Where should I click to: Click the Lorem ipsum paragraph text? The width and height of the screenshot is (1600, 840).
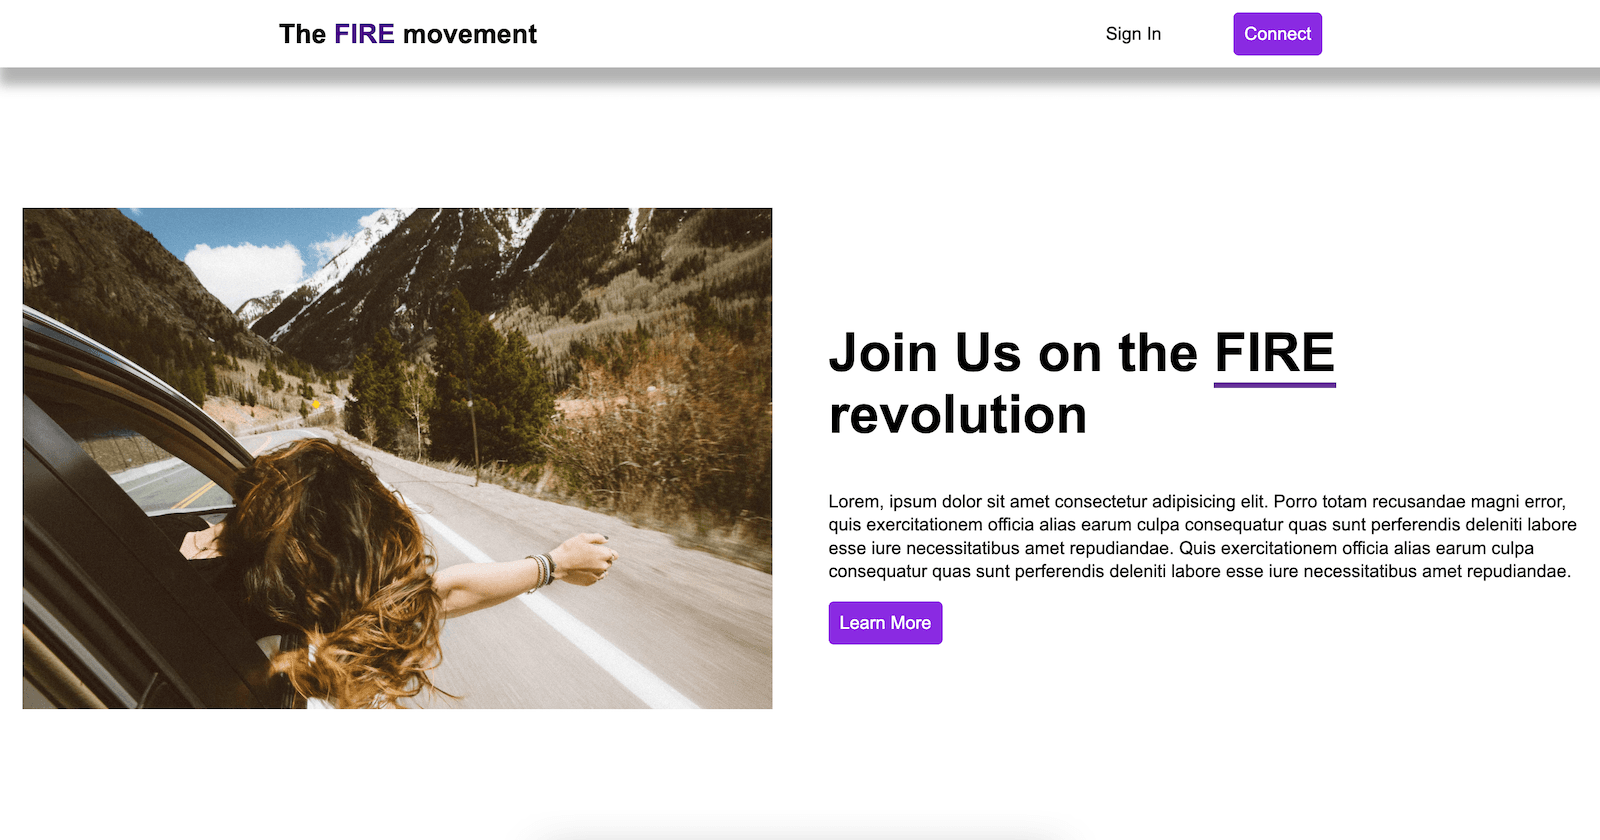(1202, 536)
